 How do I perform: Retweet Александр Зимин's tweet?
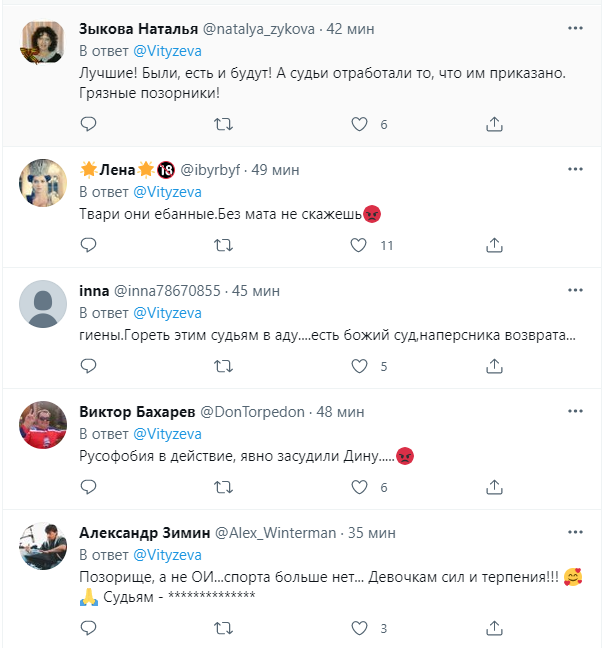coord(225,628)
